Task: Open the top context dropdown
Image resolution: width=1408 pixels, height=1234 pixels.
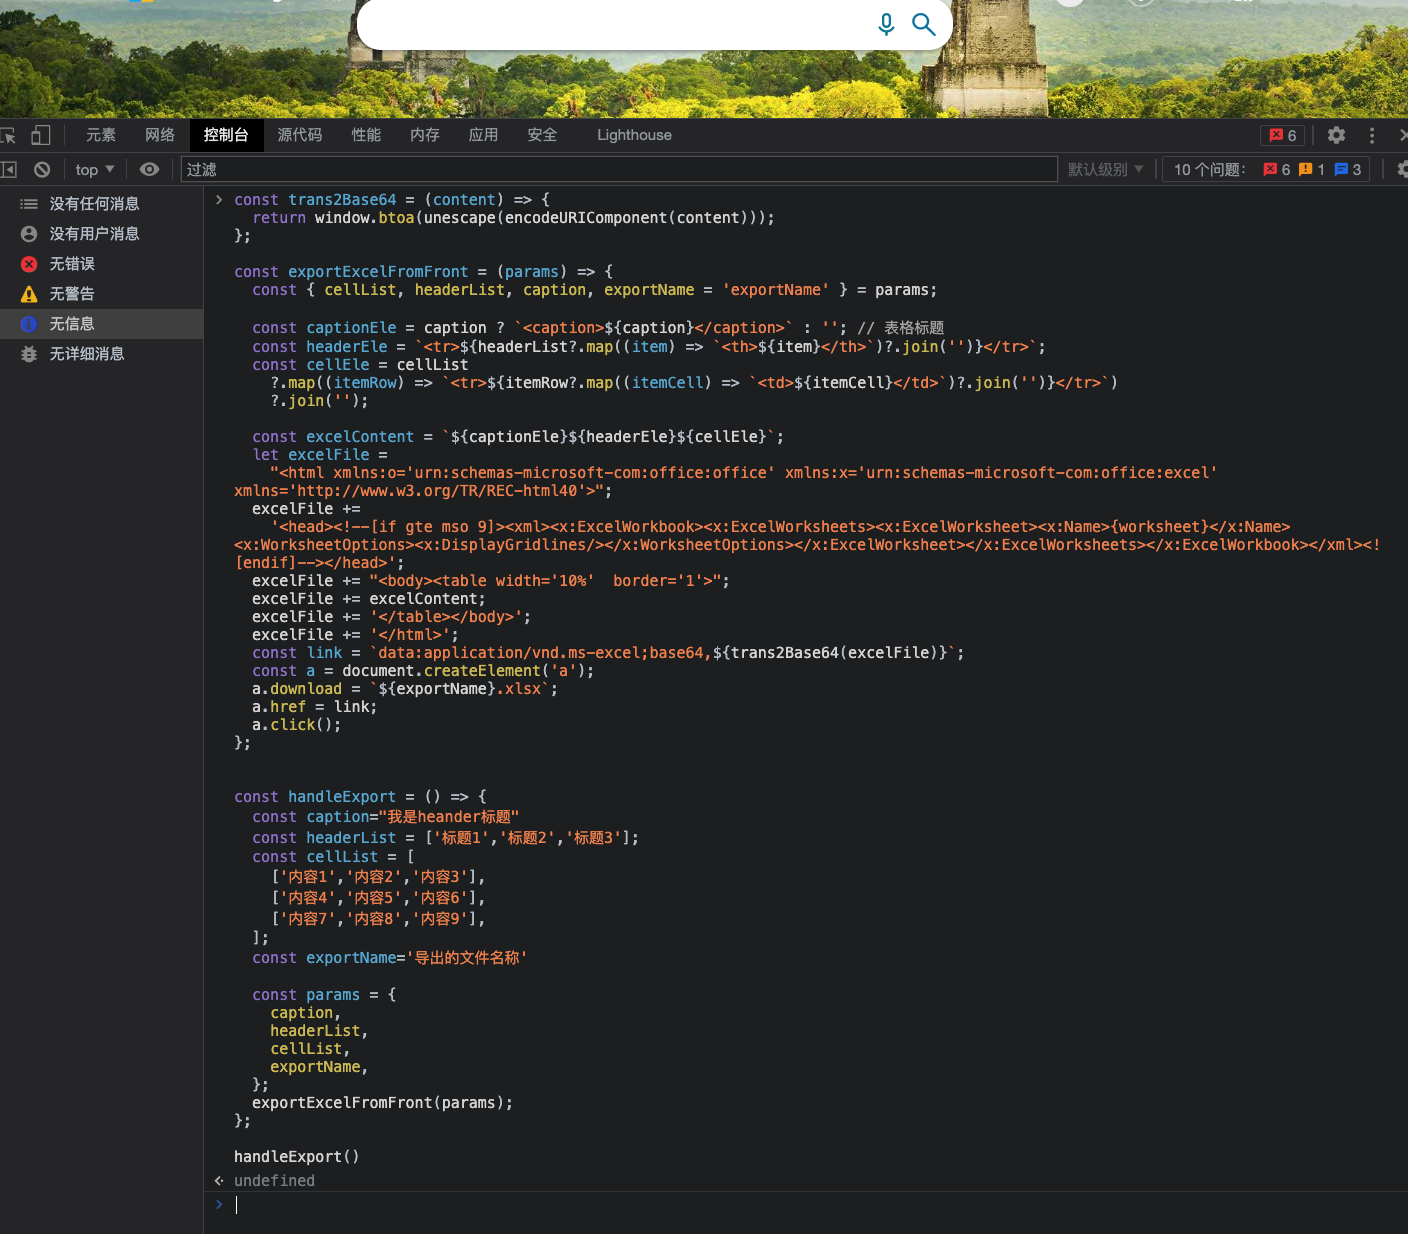Action: [x=95, y=170]
